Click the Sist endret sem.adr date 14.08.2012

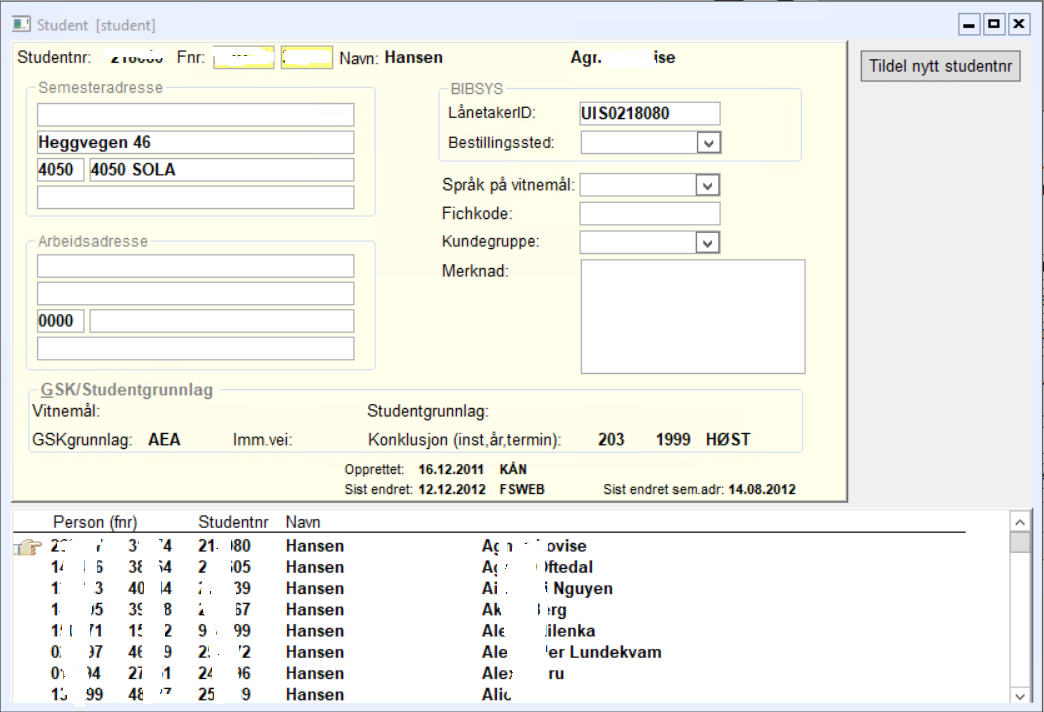(762, 490)
